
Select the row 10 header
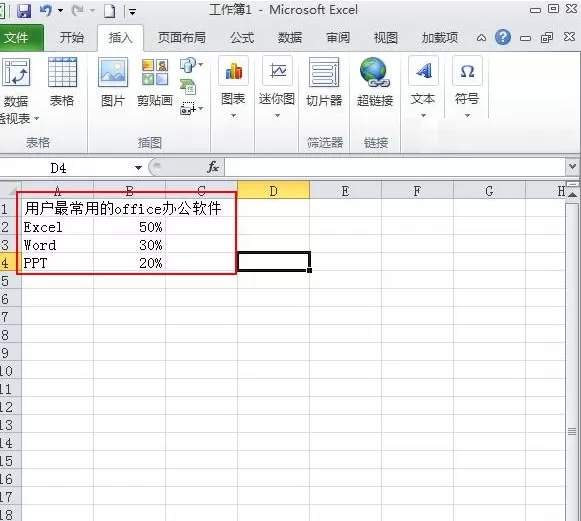coord(10,371)
